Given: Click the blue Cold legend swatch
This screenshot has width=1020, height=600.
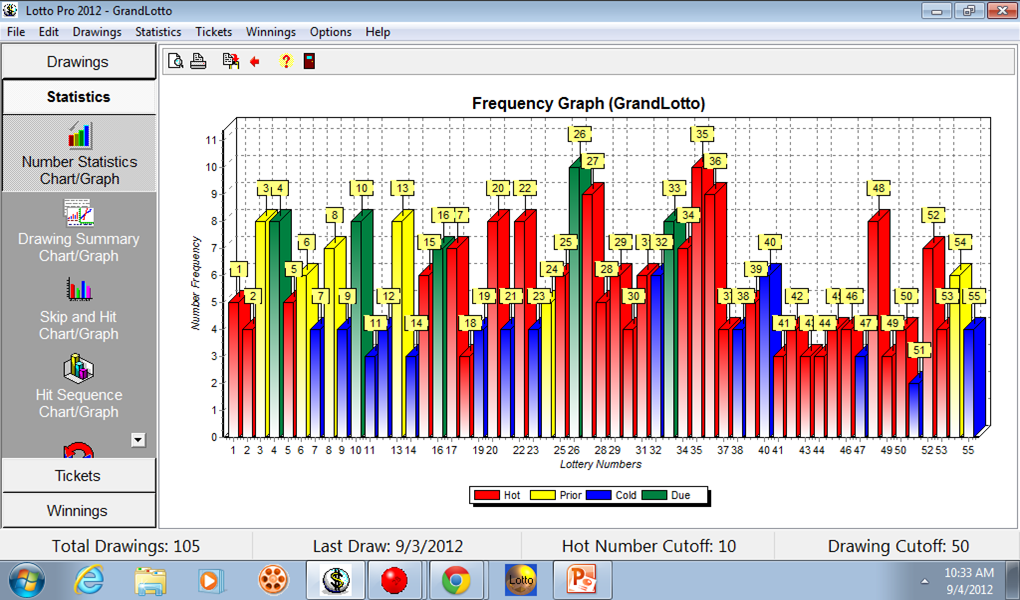Looking at the screenshot, I should point(598,495).
